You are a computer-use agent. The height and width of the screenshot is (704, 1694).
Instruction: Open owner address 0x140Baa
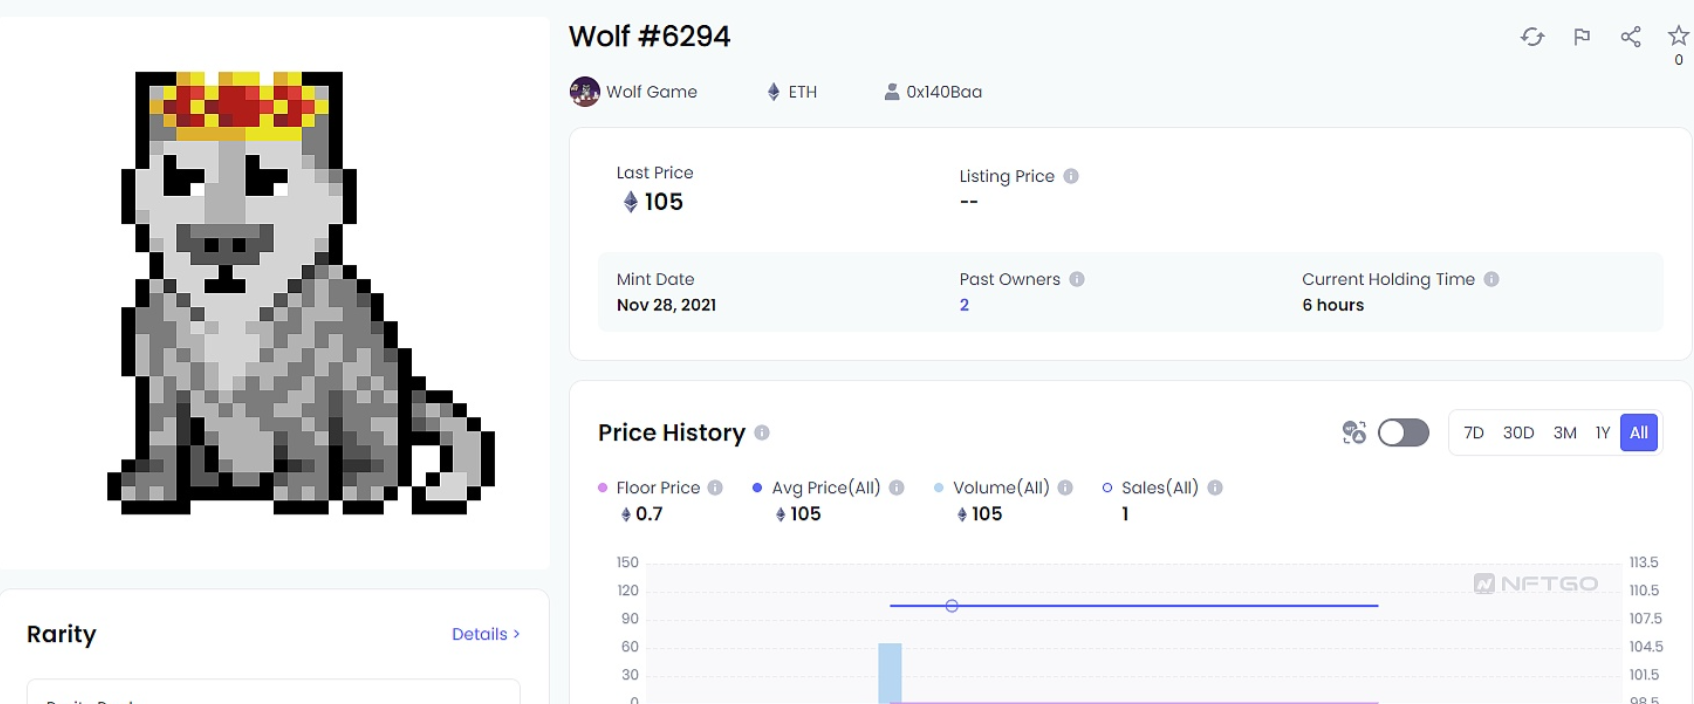tap(943, 92)
